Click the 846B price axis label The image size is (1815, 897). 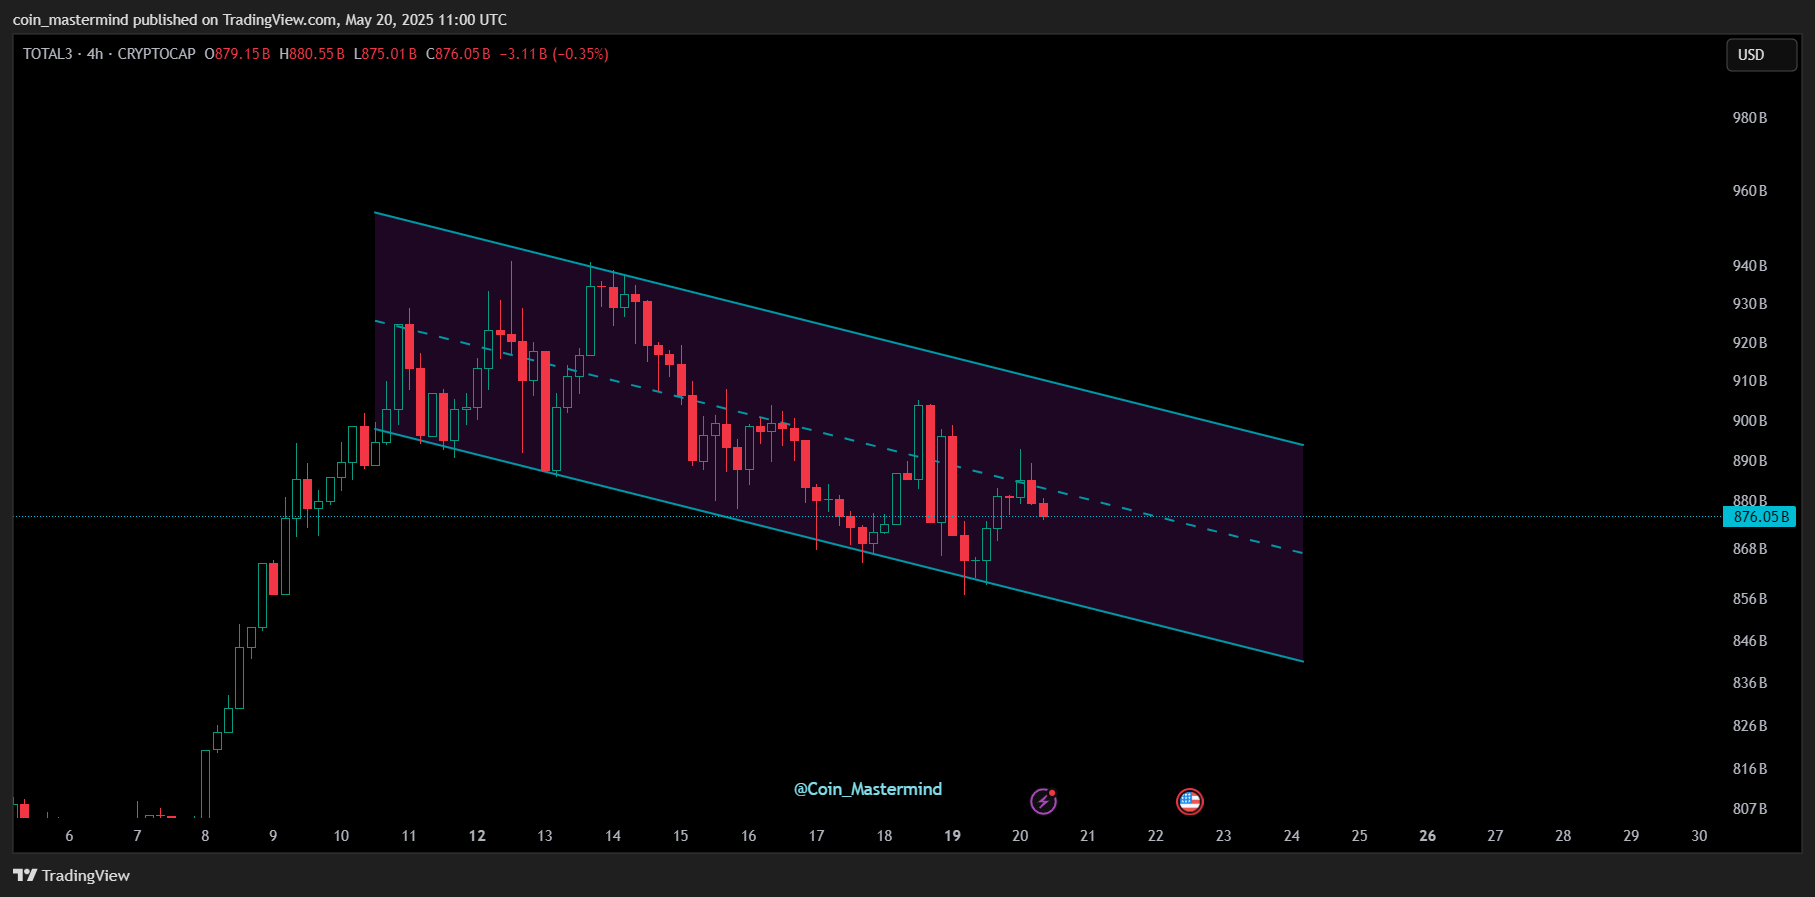(1750, 641)
